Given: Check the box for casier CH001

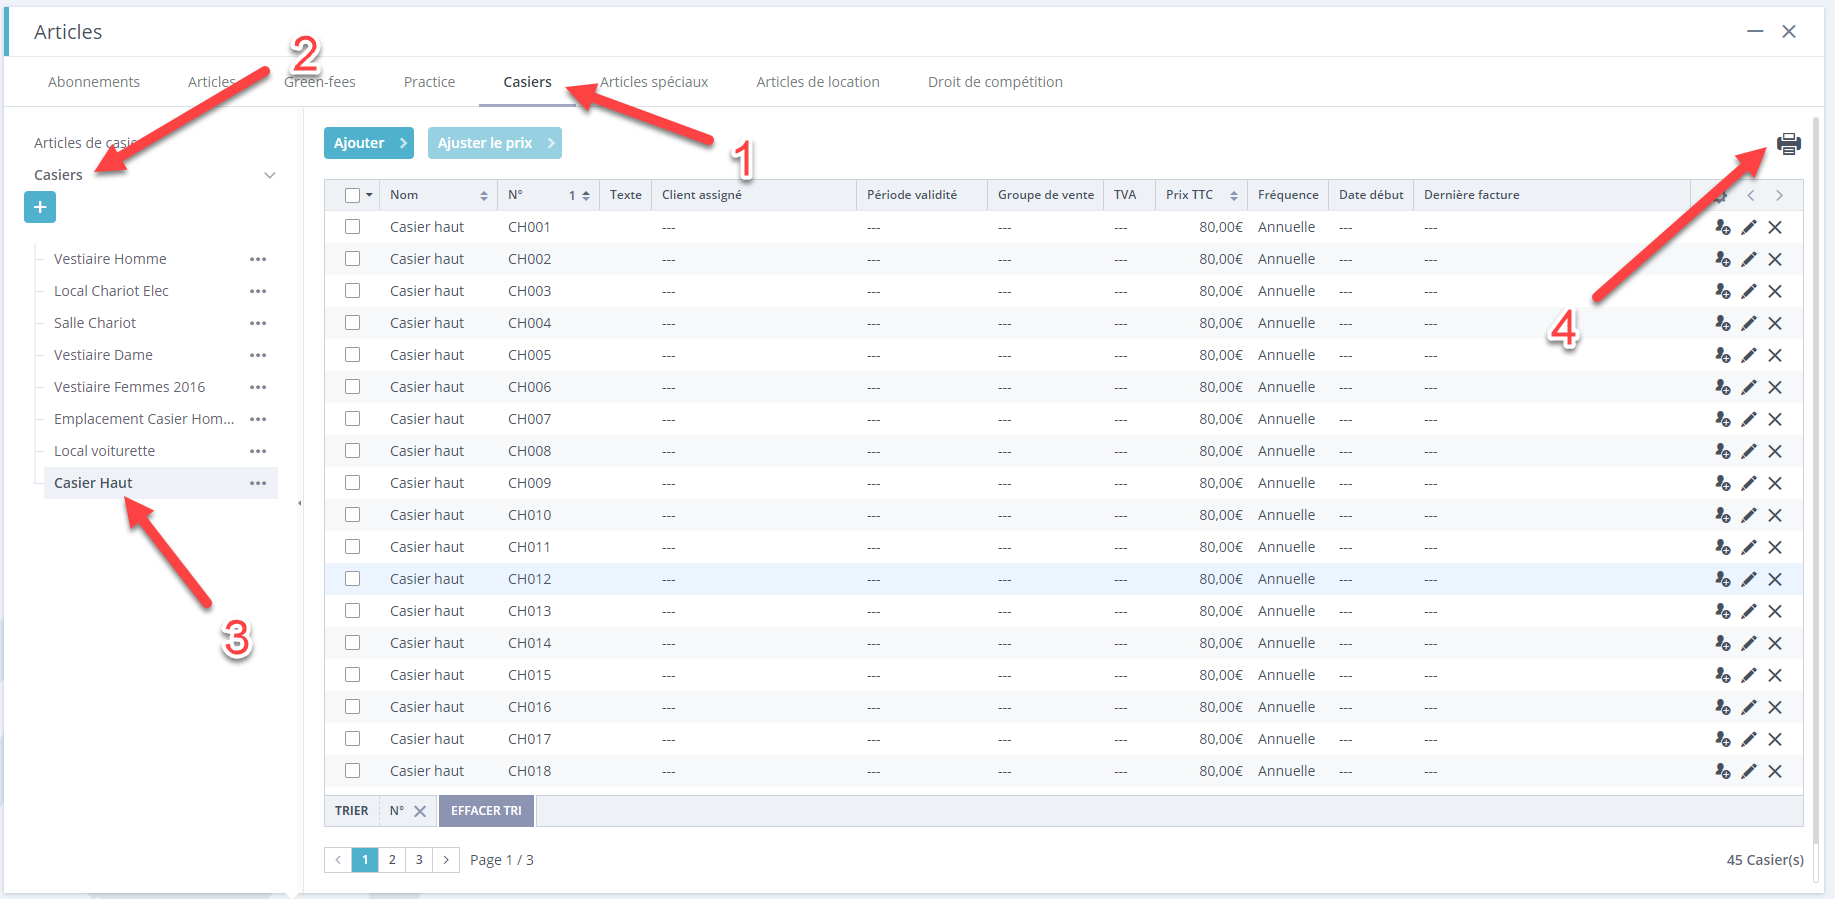Looking at the screenshot, I should pos(352,227).
